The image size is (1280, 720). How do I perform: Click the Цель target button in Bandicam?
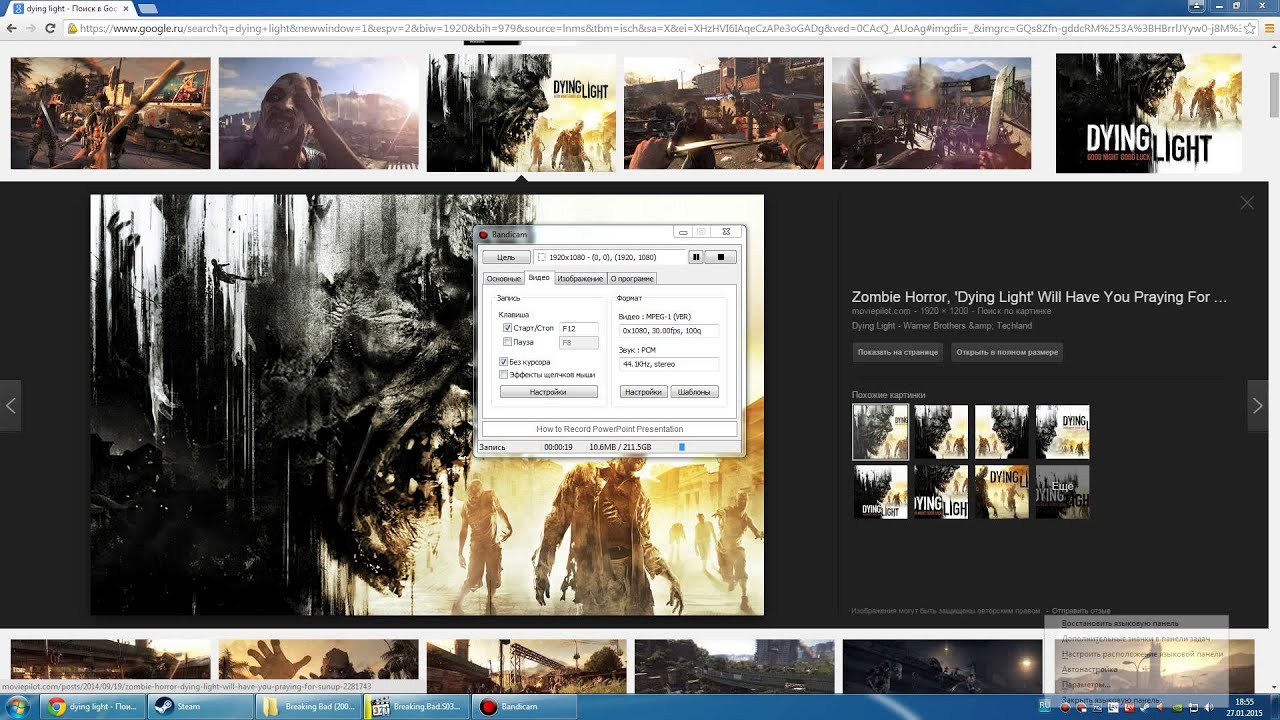click(x=506, y=257)
